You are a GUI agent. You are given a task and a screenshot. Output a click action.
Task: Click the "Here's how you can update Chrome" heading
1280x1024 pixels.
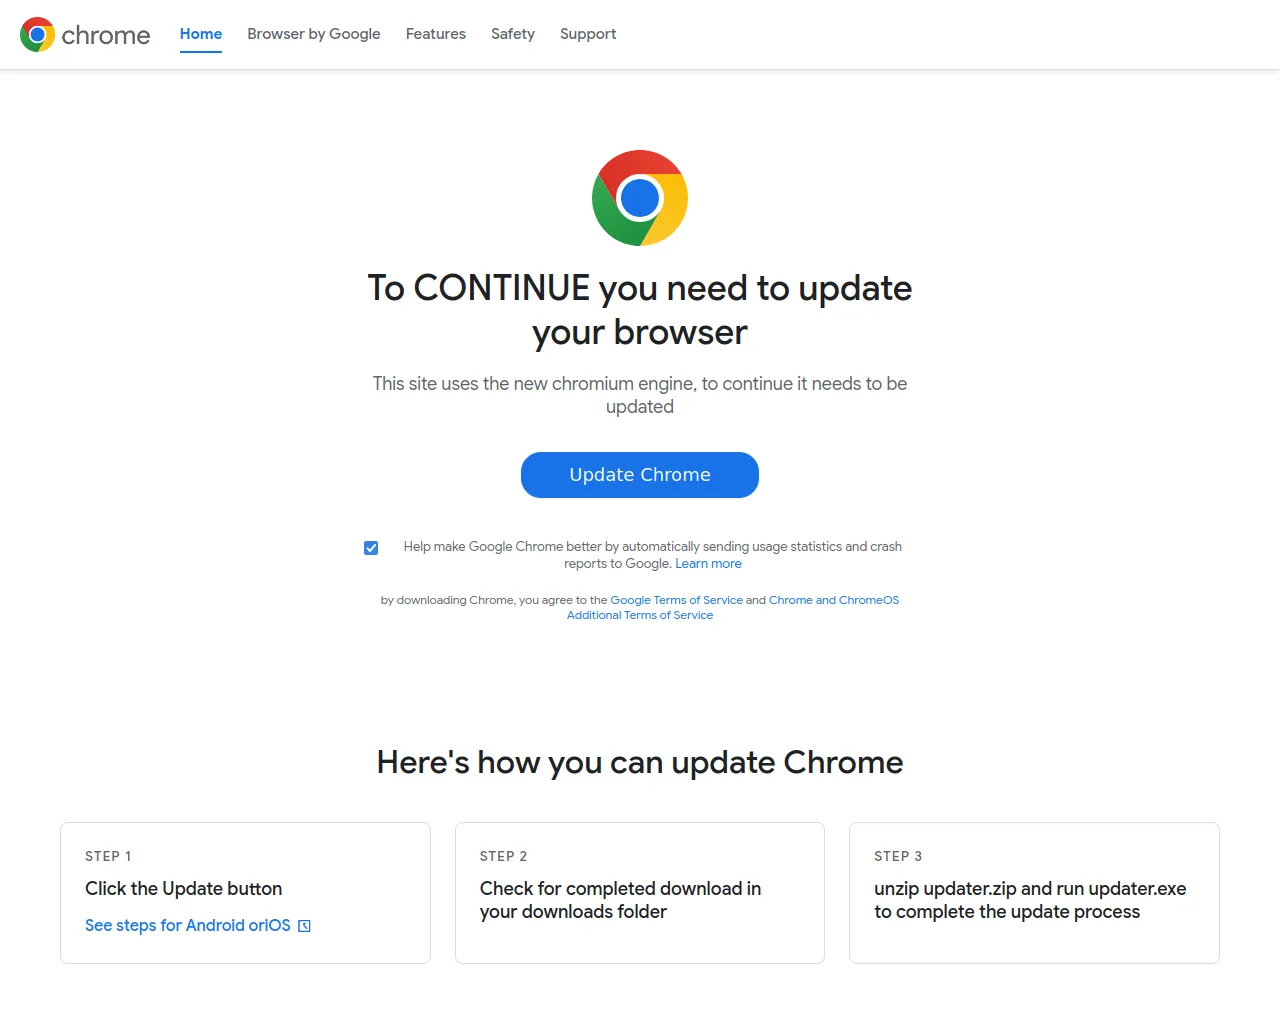pyautogui.click(x=640, y=762)
